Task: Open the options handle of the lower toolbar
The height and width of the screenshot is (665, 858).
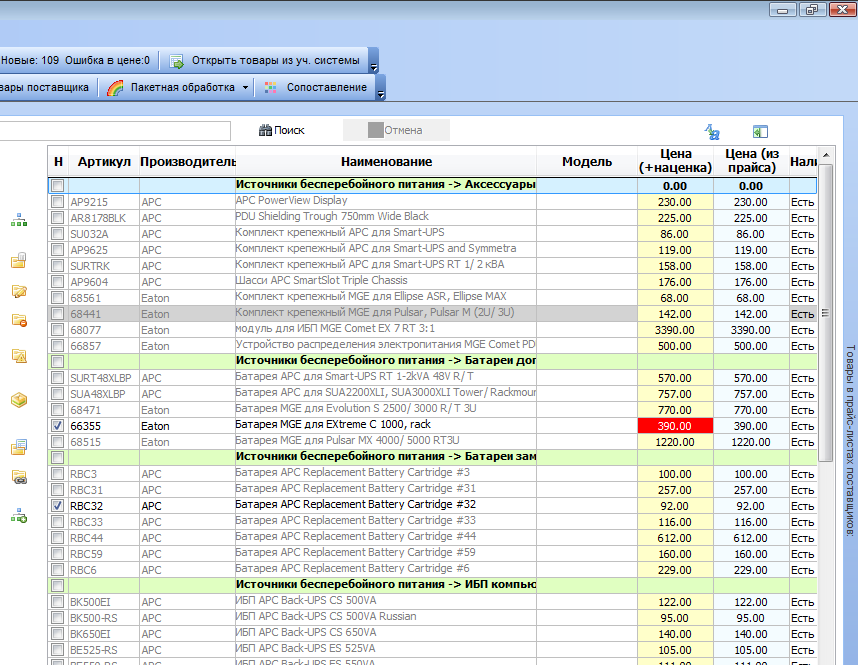Action: [x=381, y=88]
